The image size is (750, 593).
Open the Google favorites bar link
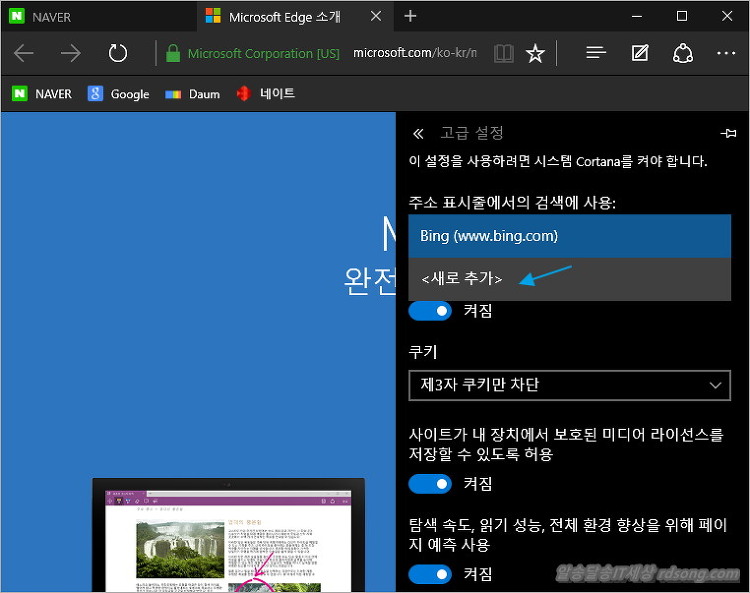(118, 94)
